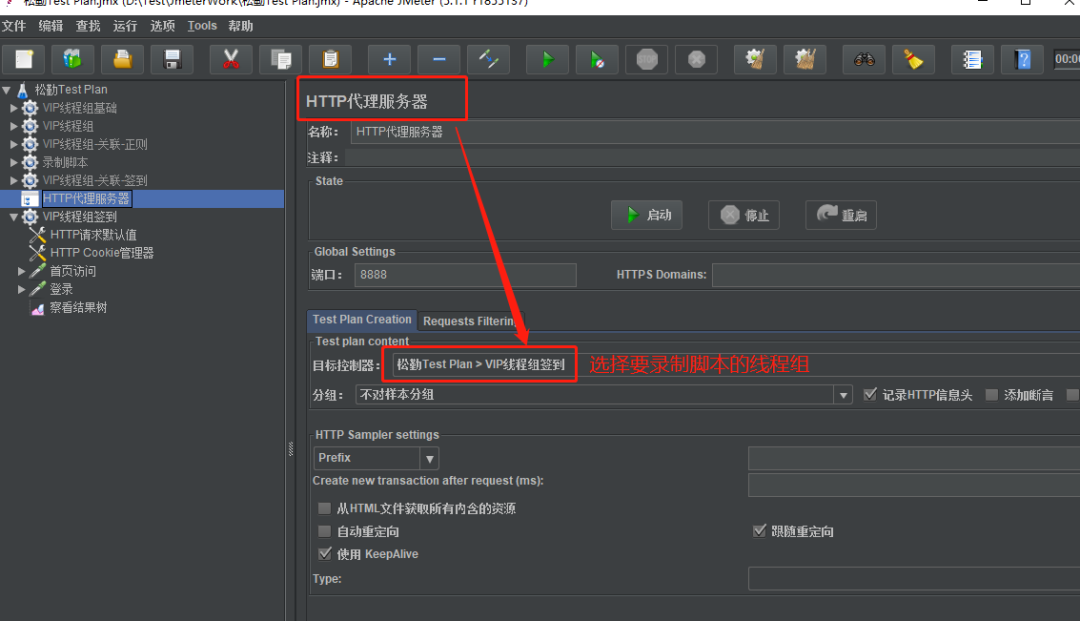Open the 运行 menu
Screen dimensions: 1080x621
[x=125, y=26]
